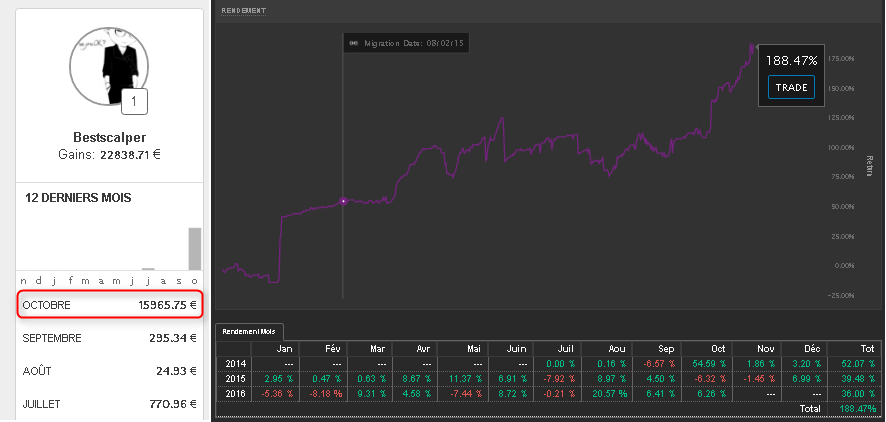Click the rank badge showing 1
Image resolution: width=886 pixels, height=422 pixels.
(135, 101)
